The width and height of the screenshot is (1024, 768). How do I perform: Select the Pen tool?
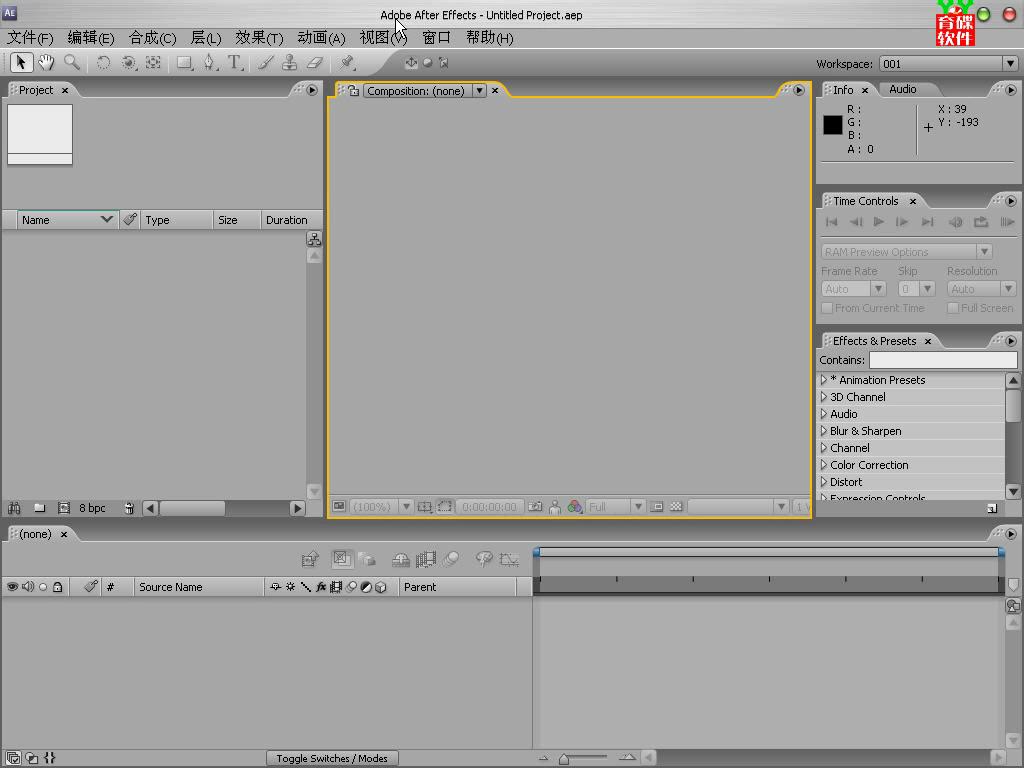210,63
